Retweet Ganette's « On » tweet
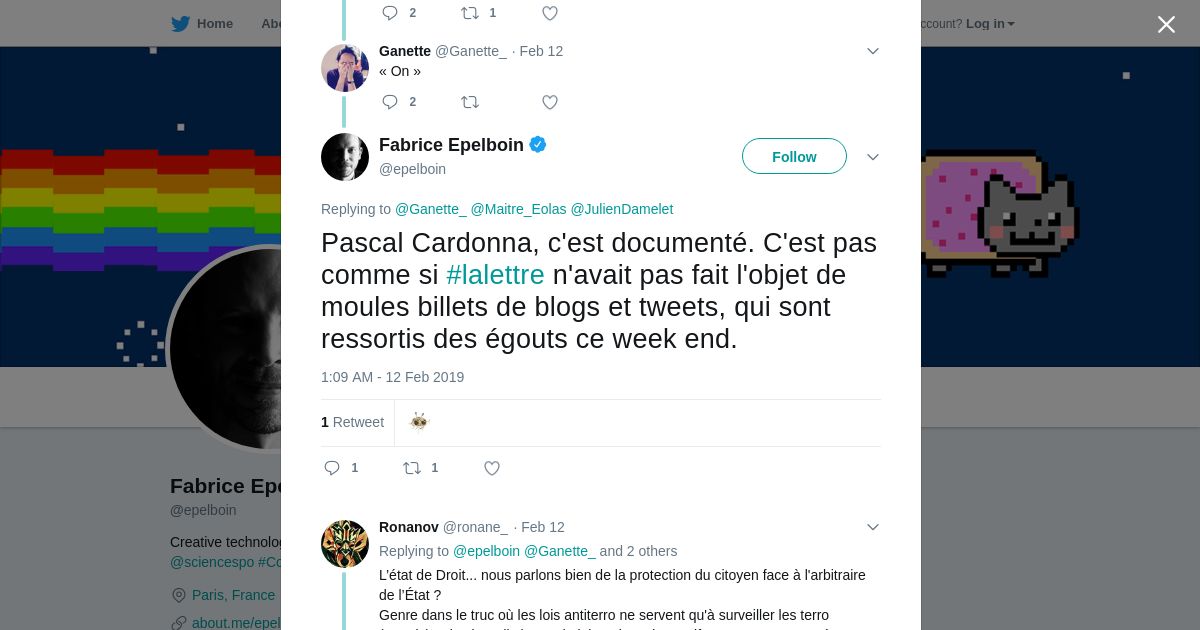The image size is (1200, 630). (470, 102)
